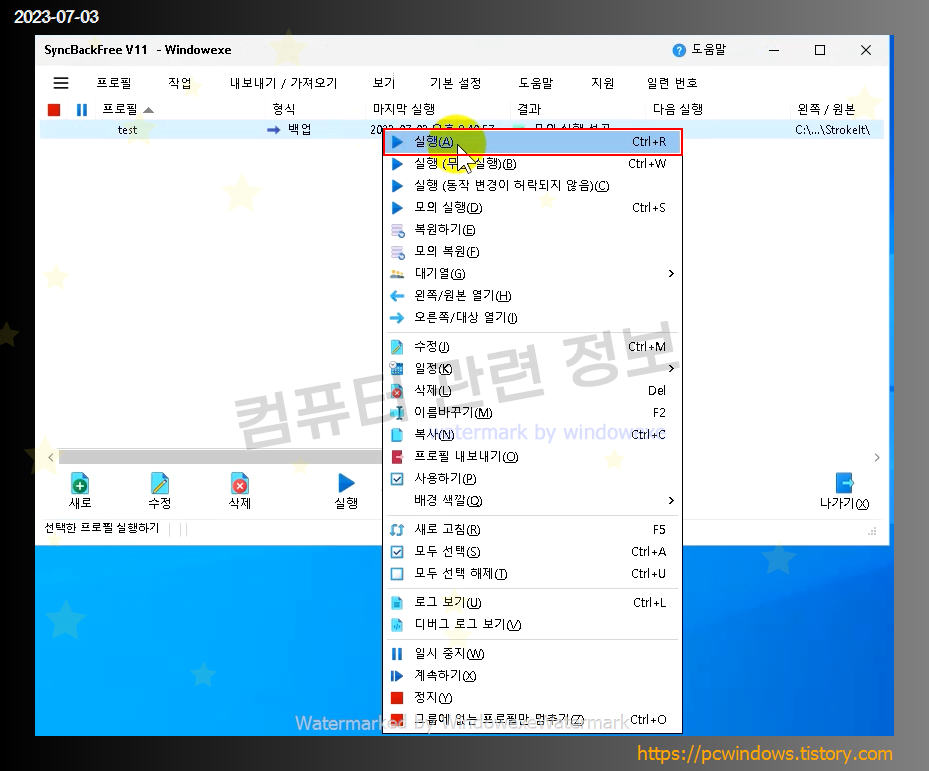Open 내보내기 / 가져오기 menu
929x771 pixels.
click(283, 83)
